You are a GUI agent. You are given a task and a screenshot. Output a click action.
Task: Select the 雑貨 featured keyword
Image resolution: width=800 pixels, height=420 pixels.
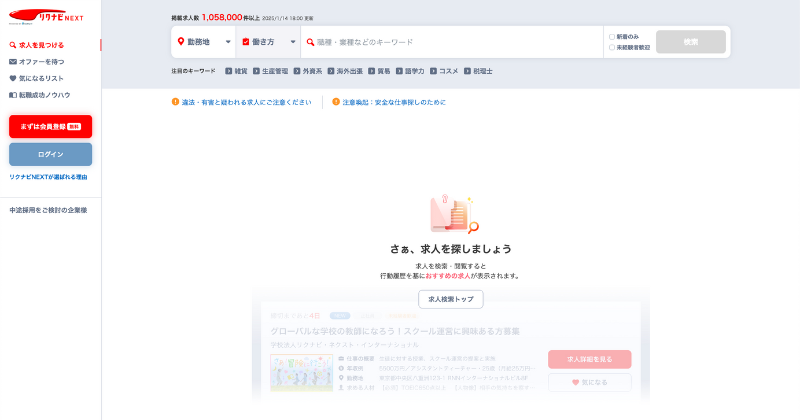pos(236,71)
